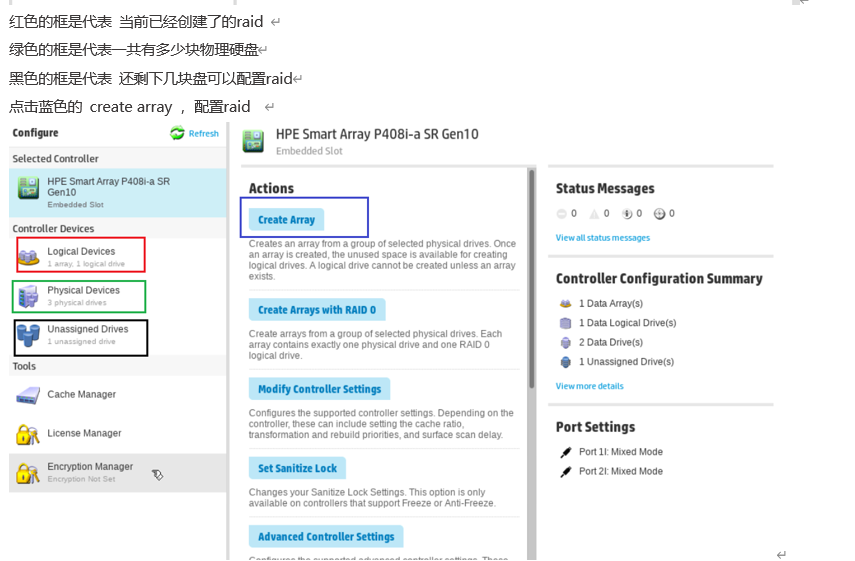Click the '2 Data Drive(s)' text
The width and height of the screenshot is (855, 561).
pyautogui.click(x=611, y=342)
